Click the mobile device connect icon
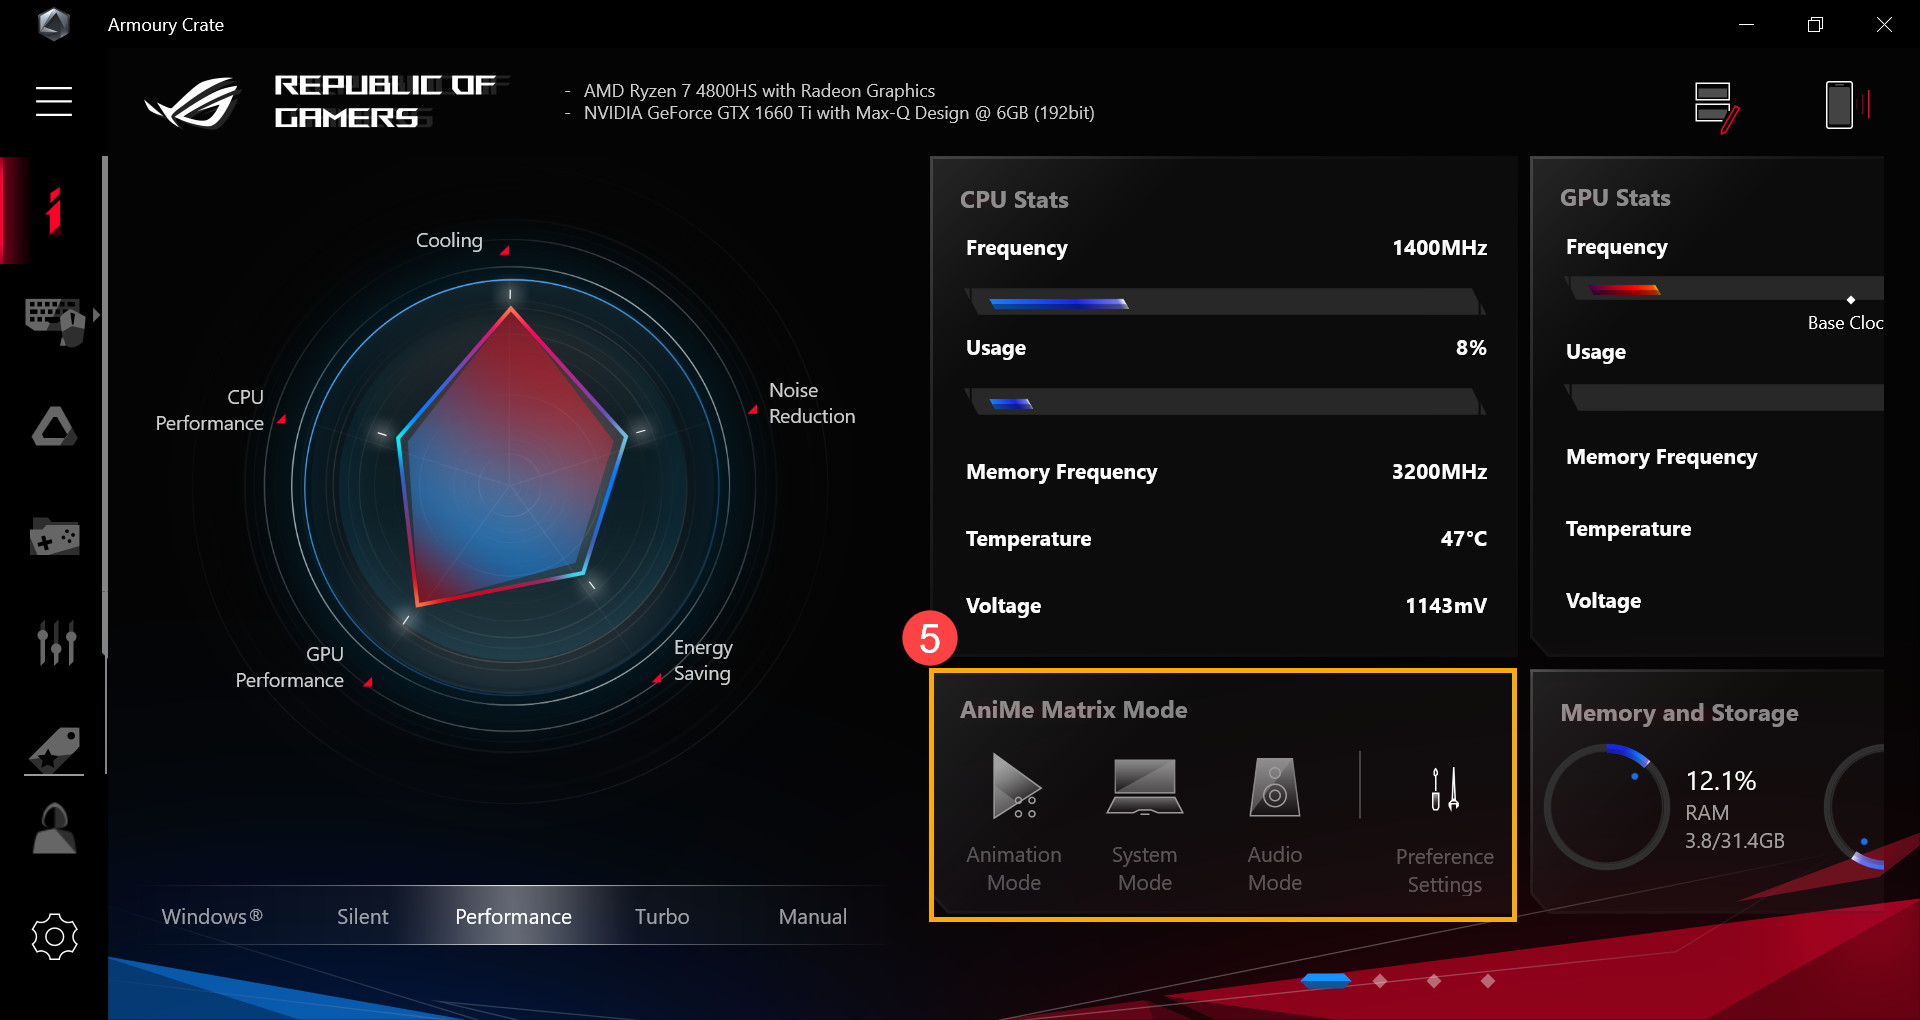This screenshot has width=1920, height=1020. tap(1846, 104)
